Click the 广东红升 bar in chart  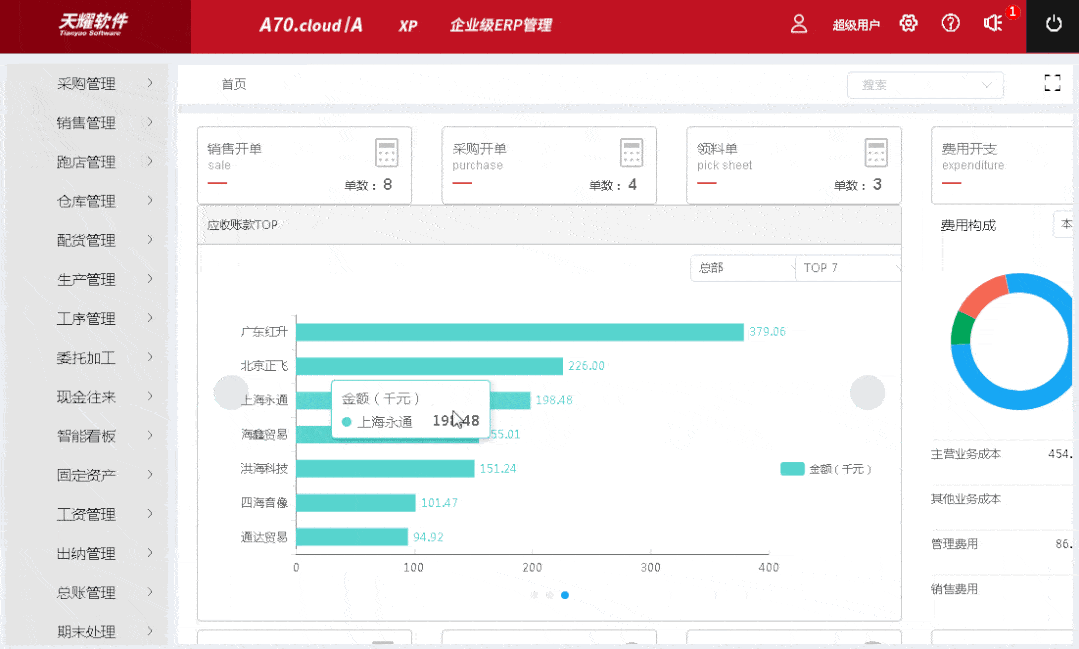(519, 332)
